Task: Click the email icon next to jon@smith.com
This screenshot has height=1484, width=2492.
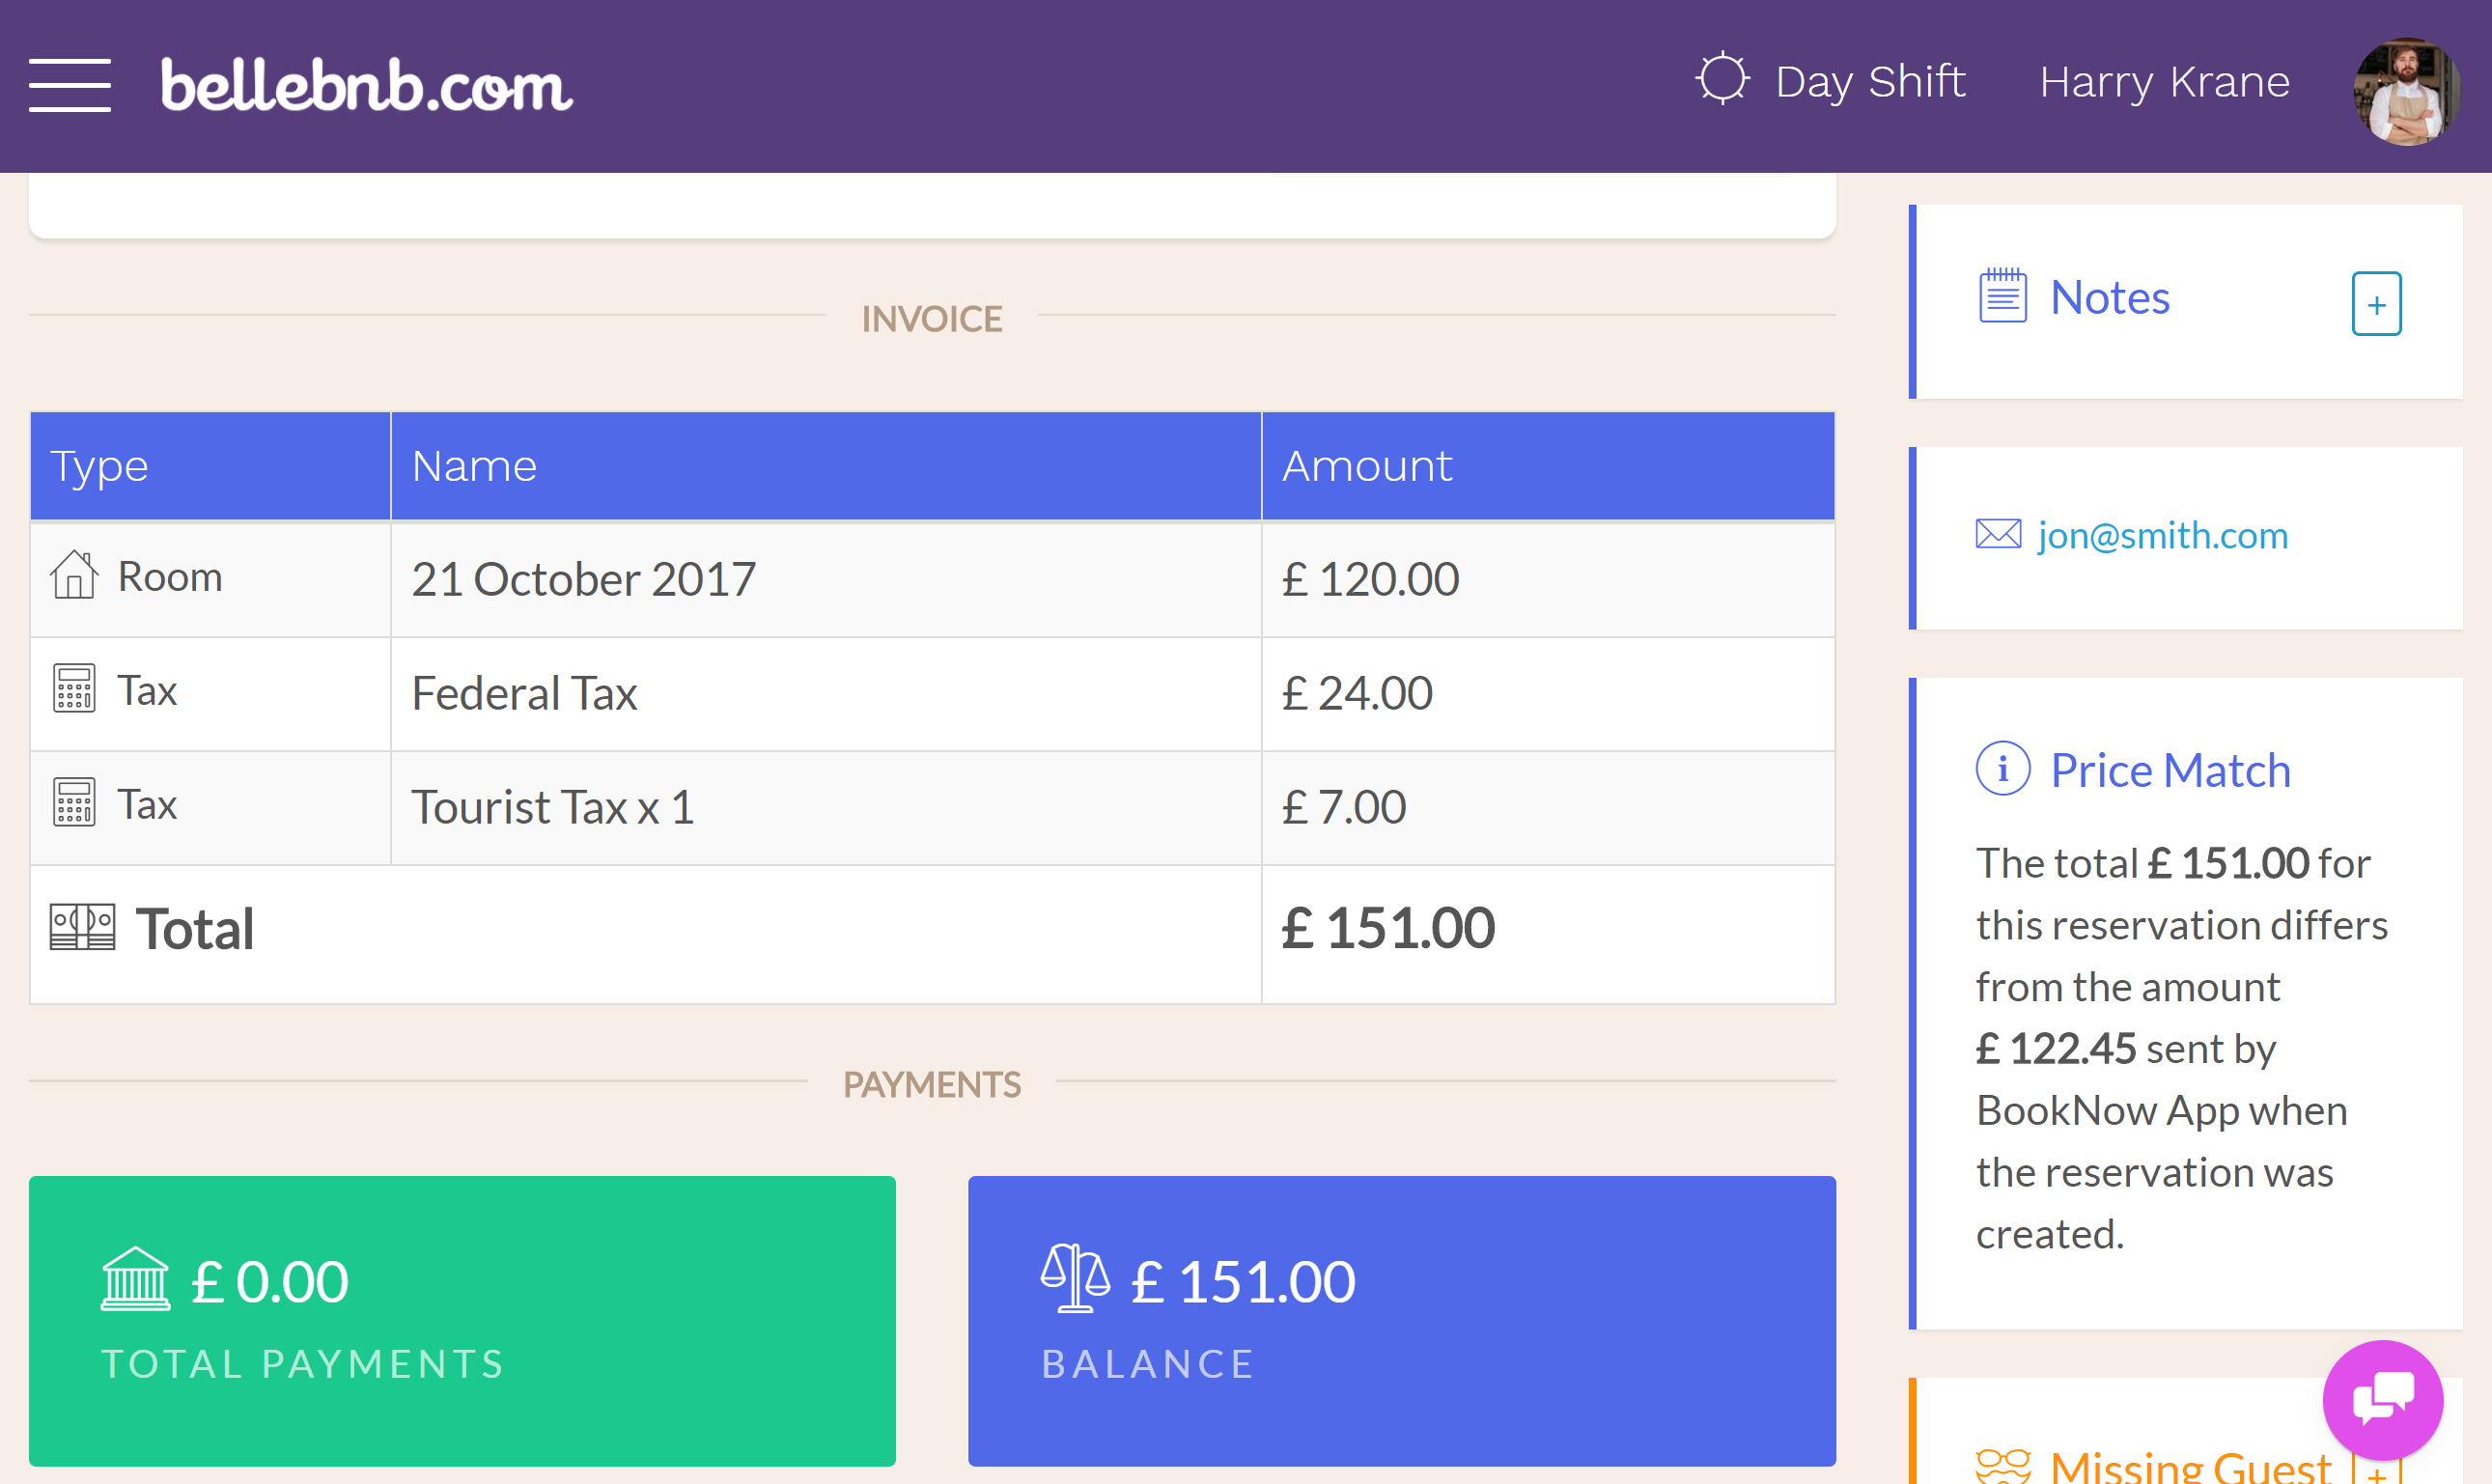Action: [2000, 534]
